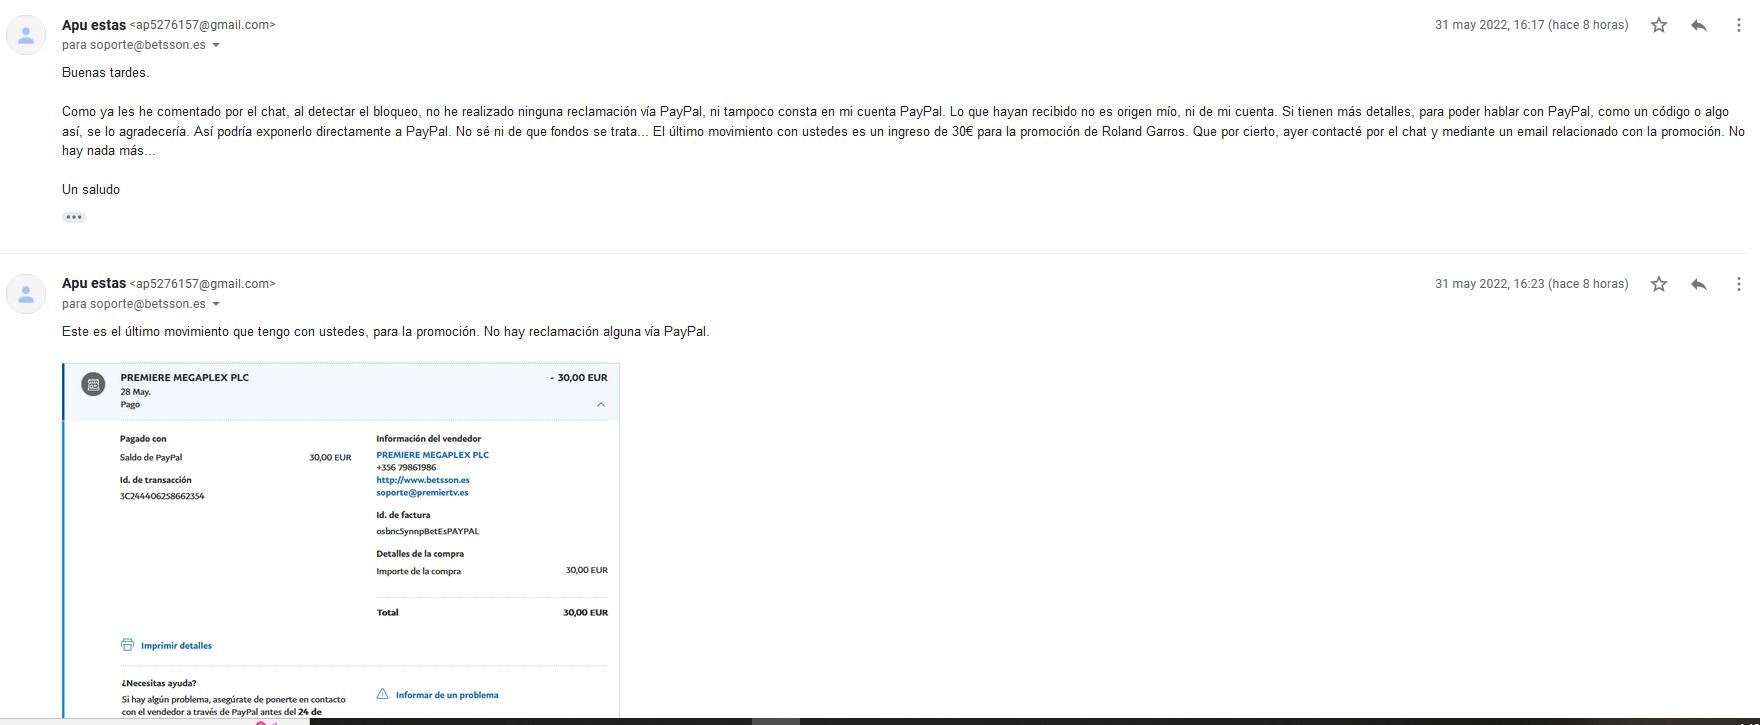Screen dimensions: 1760x725
Task: Open Imprimir detalles link
Action: tap(176, 646)
